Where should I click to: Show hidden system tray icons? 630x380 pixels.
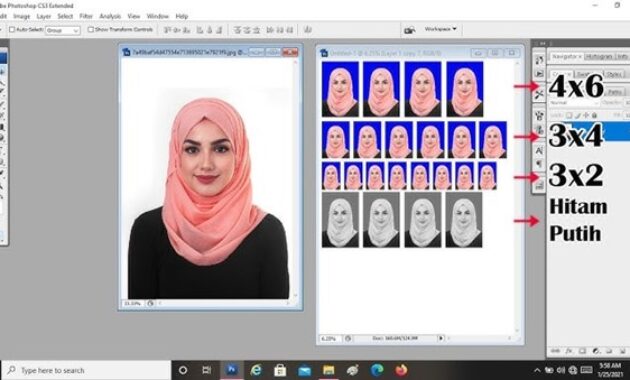(537, 370)
